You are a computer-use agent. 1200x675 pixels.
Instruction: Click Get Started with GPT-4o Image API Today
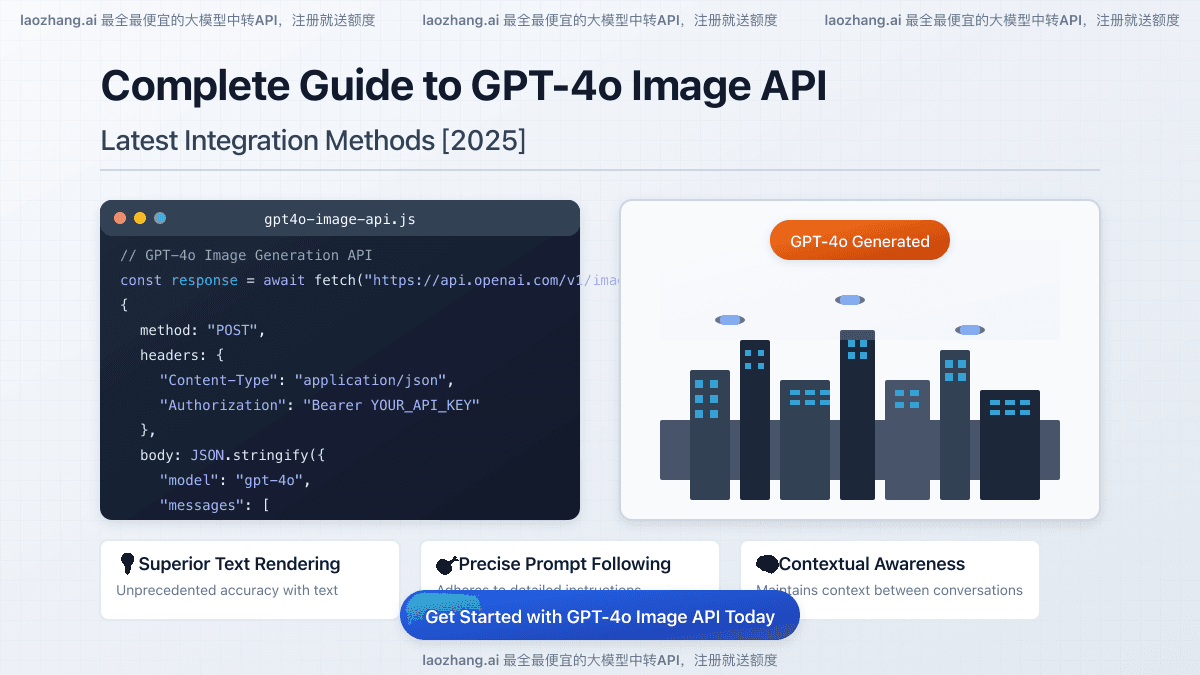tap(600, 616)
